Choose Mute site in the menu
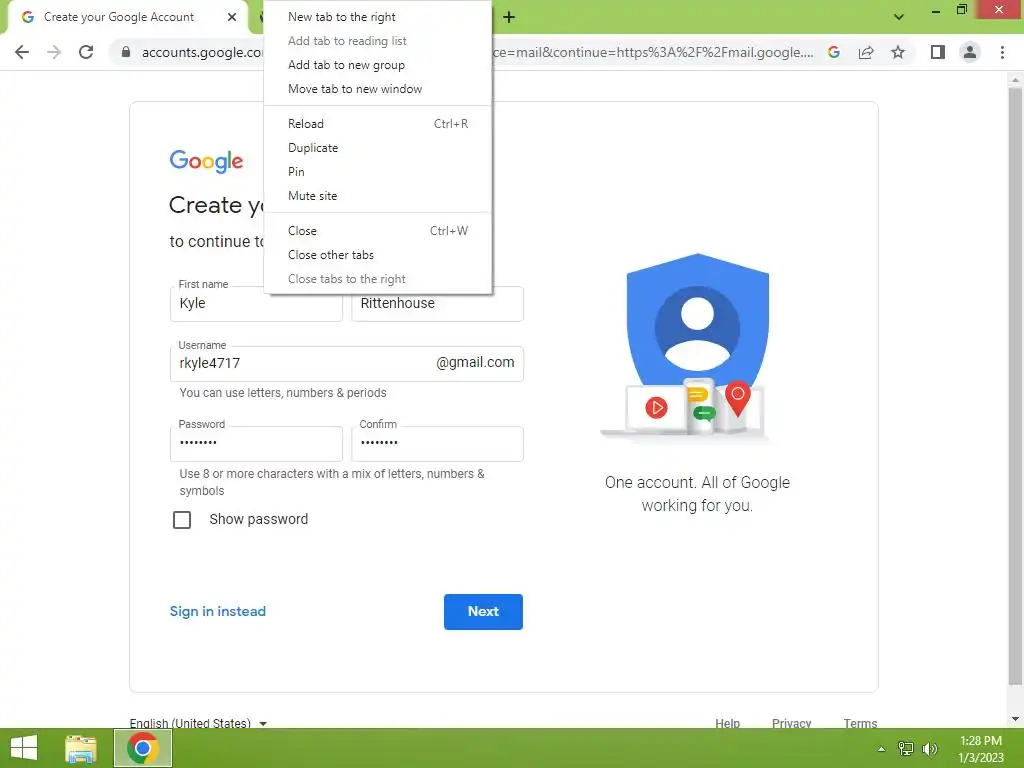 tap(377, 196)
